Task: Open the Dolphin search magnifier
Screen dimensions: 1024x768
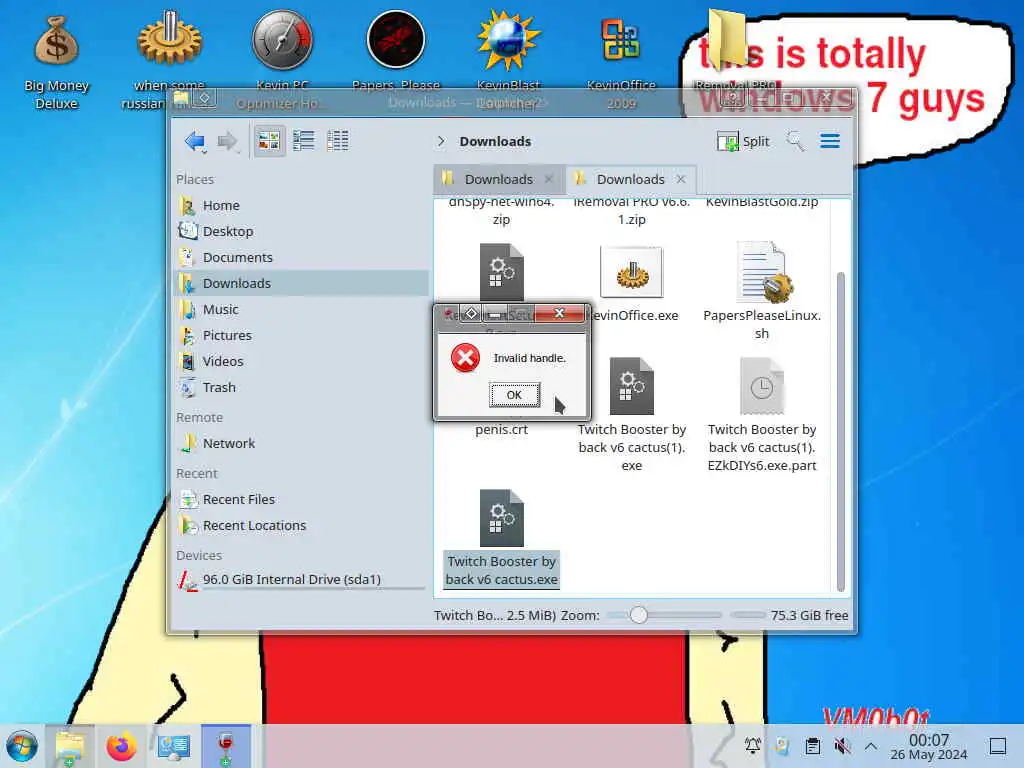Action: click(x=795, y=141)
